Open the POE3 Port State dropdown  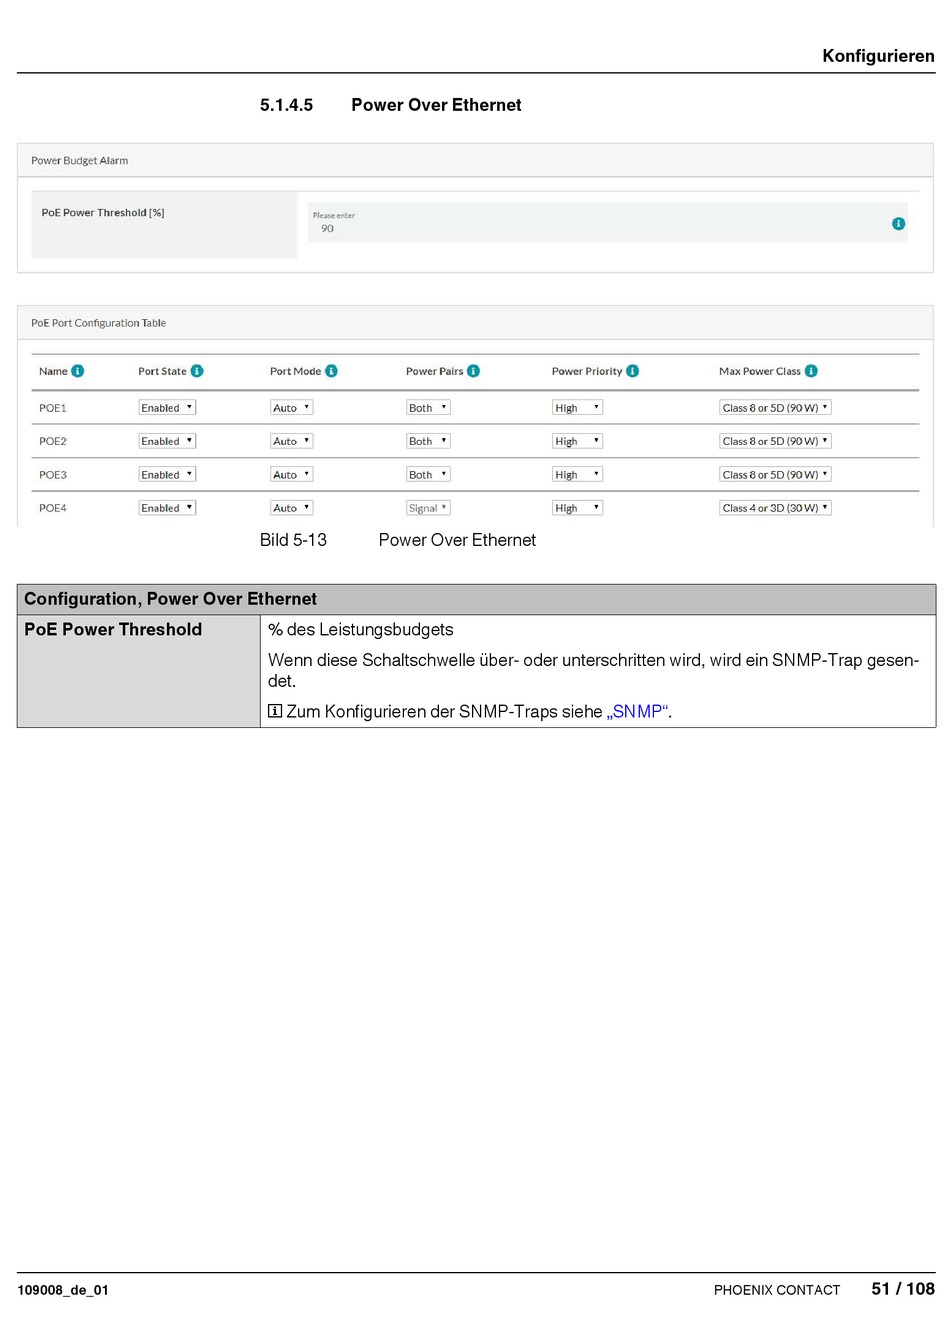(x=167, y=475)
